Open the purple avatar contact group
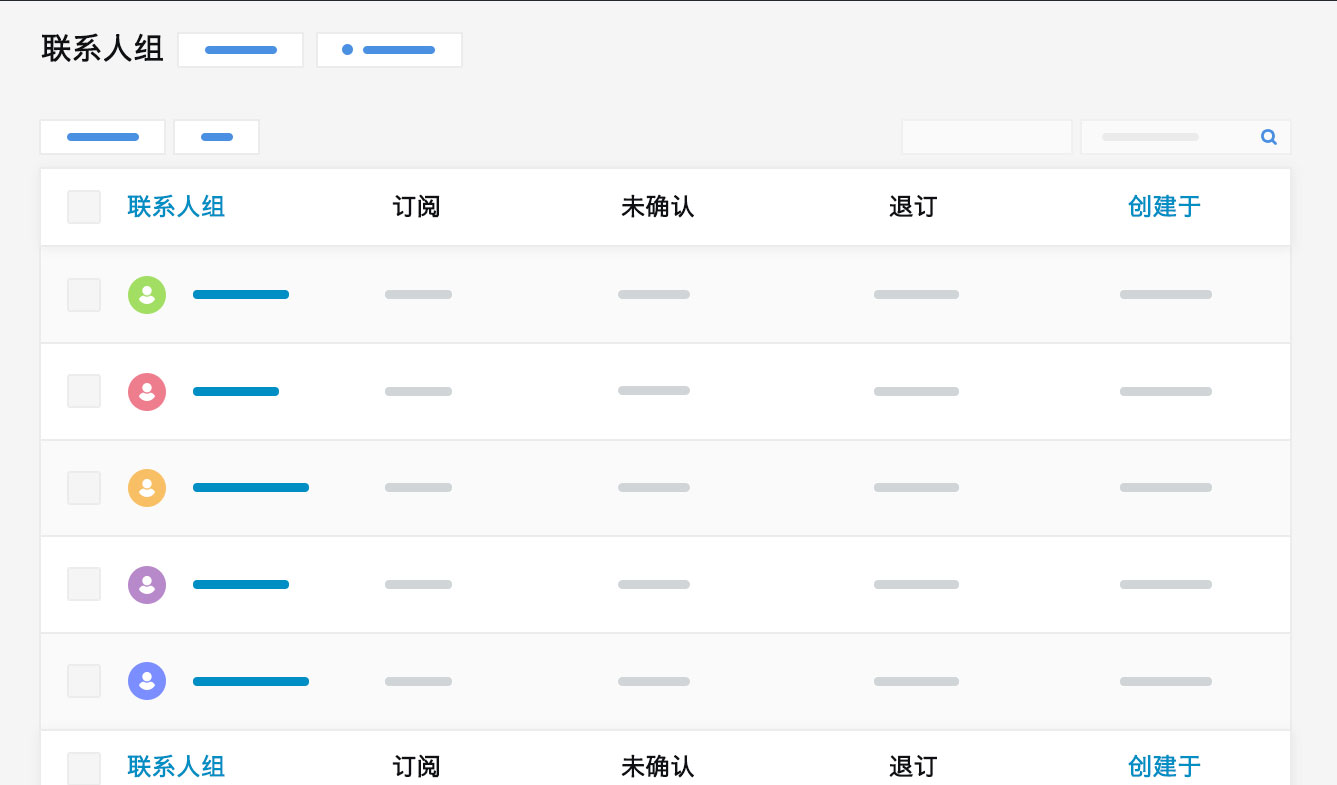Image resolution: width=1337 pixels, height=785 pixels. (147, 585)
